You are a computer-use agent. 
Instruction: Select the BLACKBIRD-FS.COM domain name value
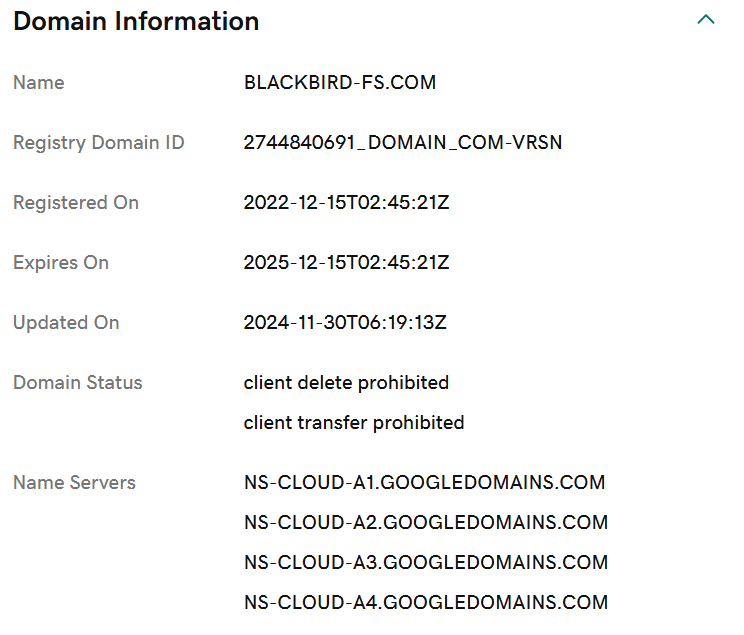(x=340, y=83)
